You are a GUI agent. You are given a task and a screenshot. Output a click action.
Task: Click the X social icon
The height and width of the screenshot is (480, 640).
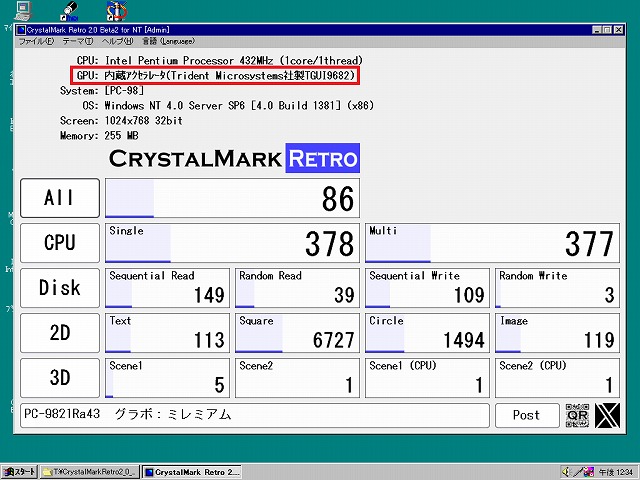(607, 415)
